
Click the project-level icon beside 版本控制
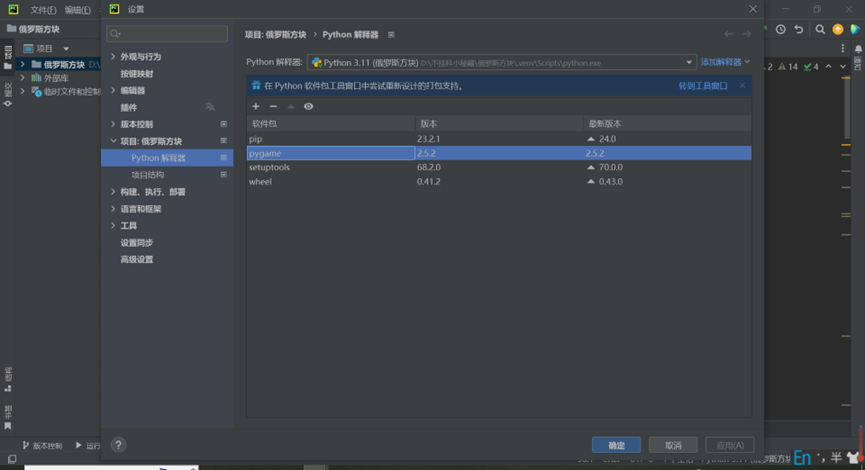[223, 124]
